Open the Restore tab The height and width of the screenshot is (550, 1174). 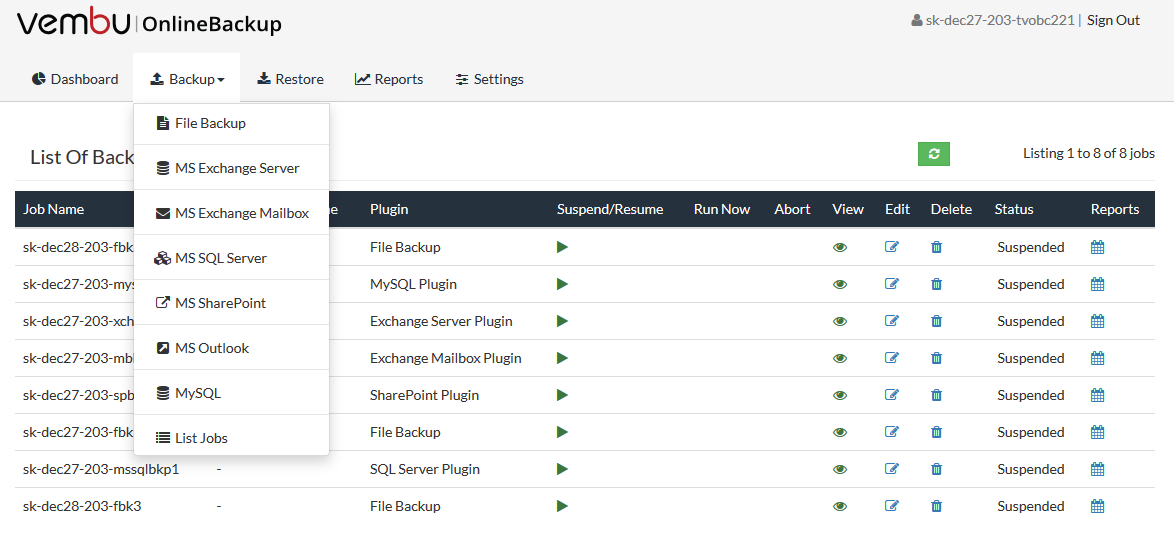pyautogui.click(x=291, y=79)
